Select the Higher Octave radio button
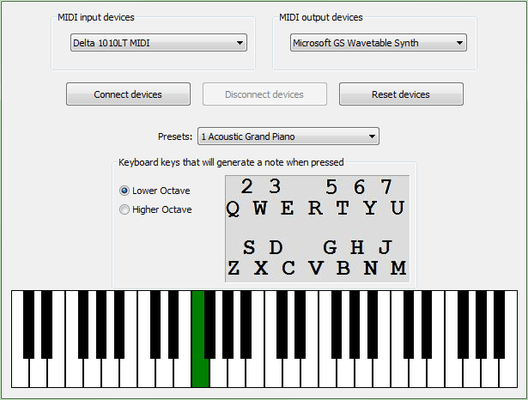This screenshot has height=400, width=528. [124, 209]
